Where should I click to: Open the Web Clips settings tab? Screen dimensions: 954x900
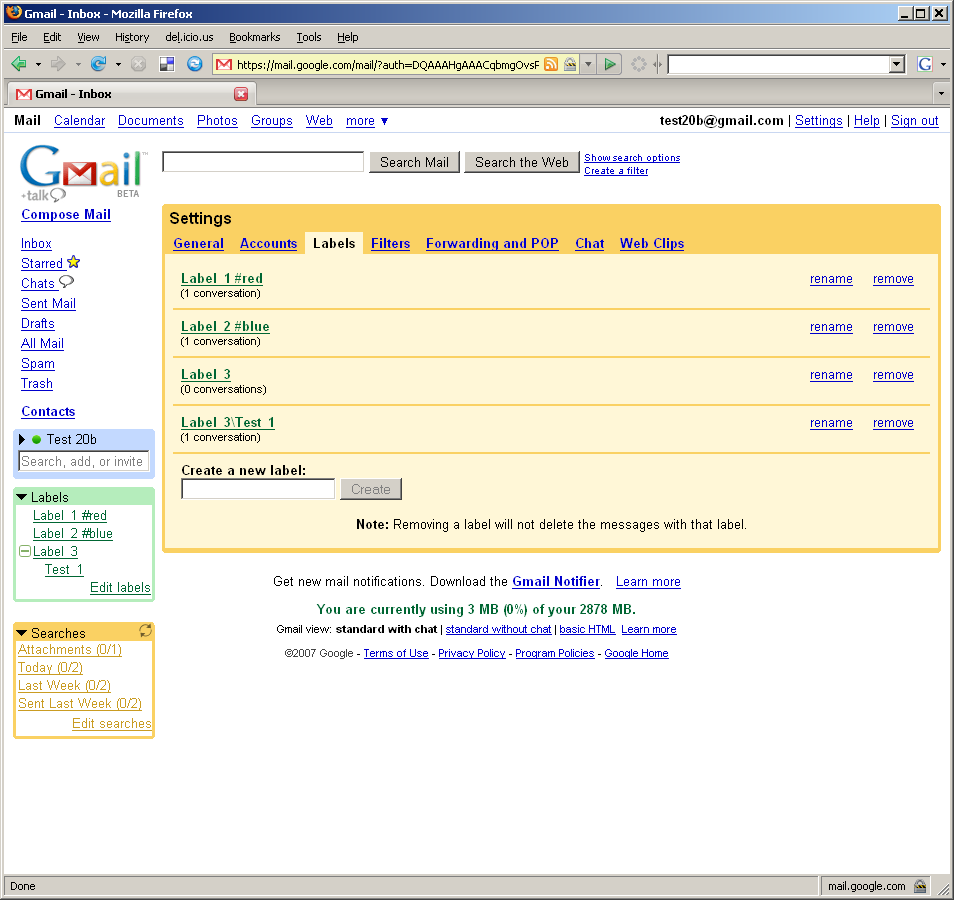652,243
